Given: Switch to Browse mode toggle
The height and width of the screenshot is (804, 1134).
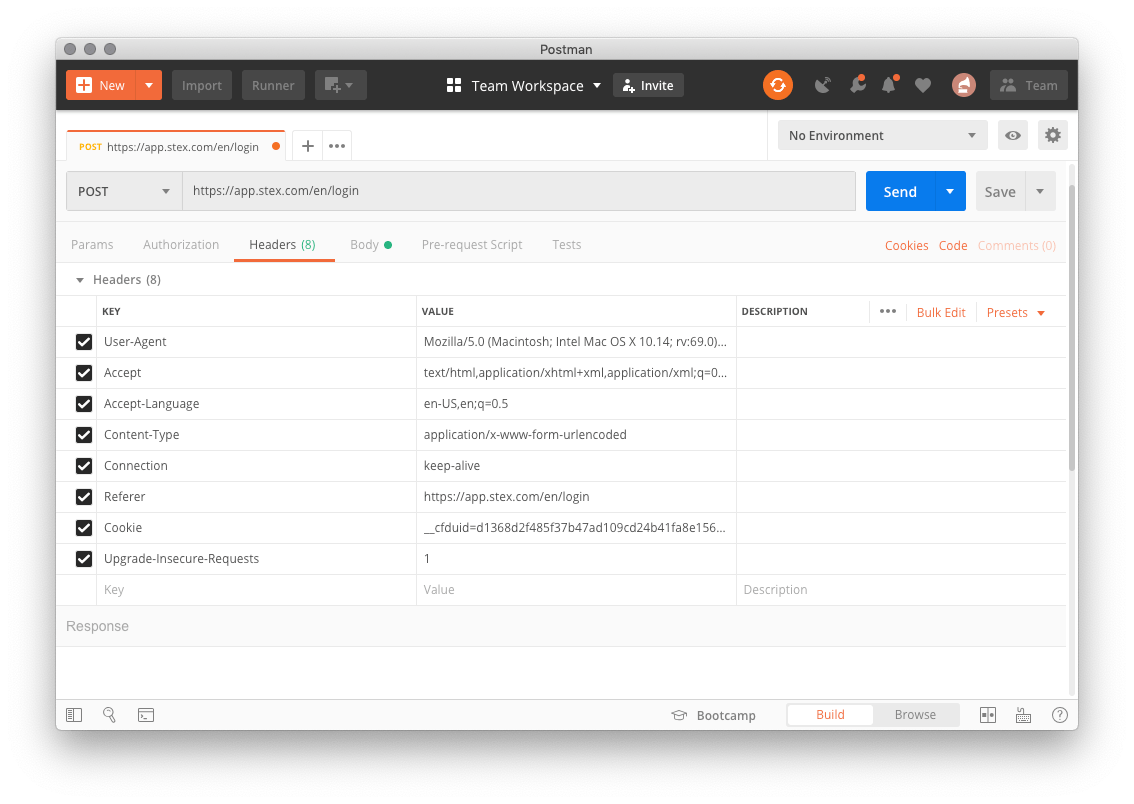Looking at the screenshot, I should click(x=915, y=714).
